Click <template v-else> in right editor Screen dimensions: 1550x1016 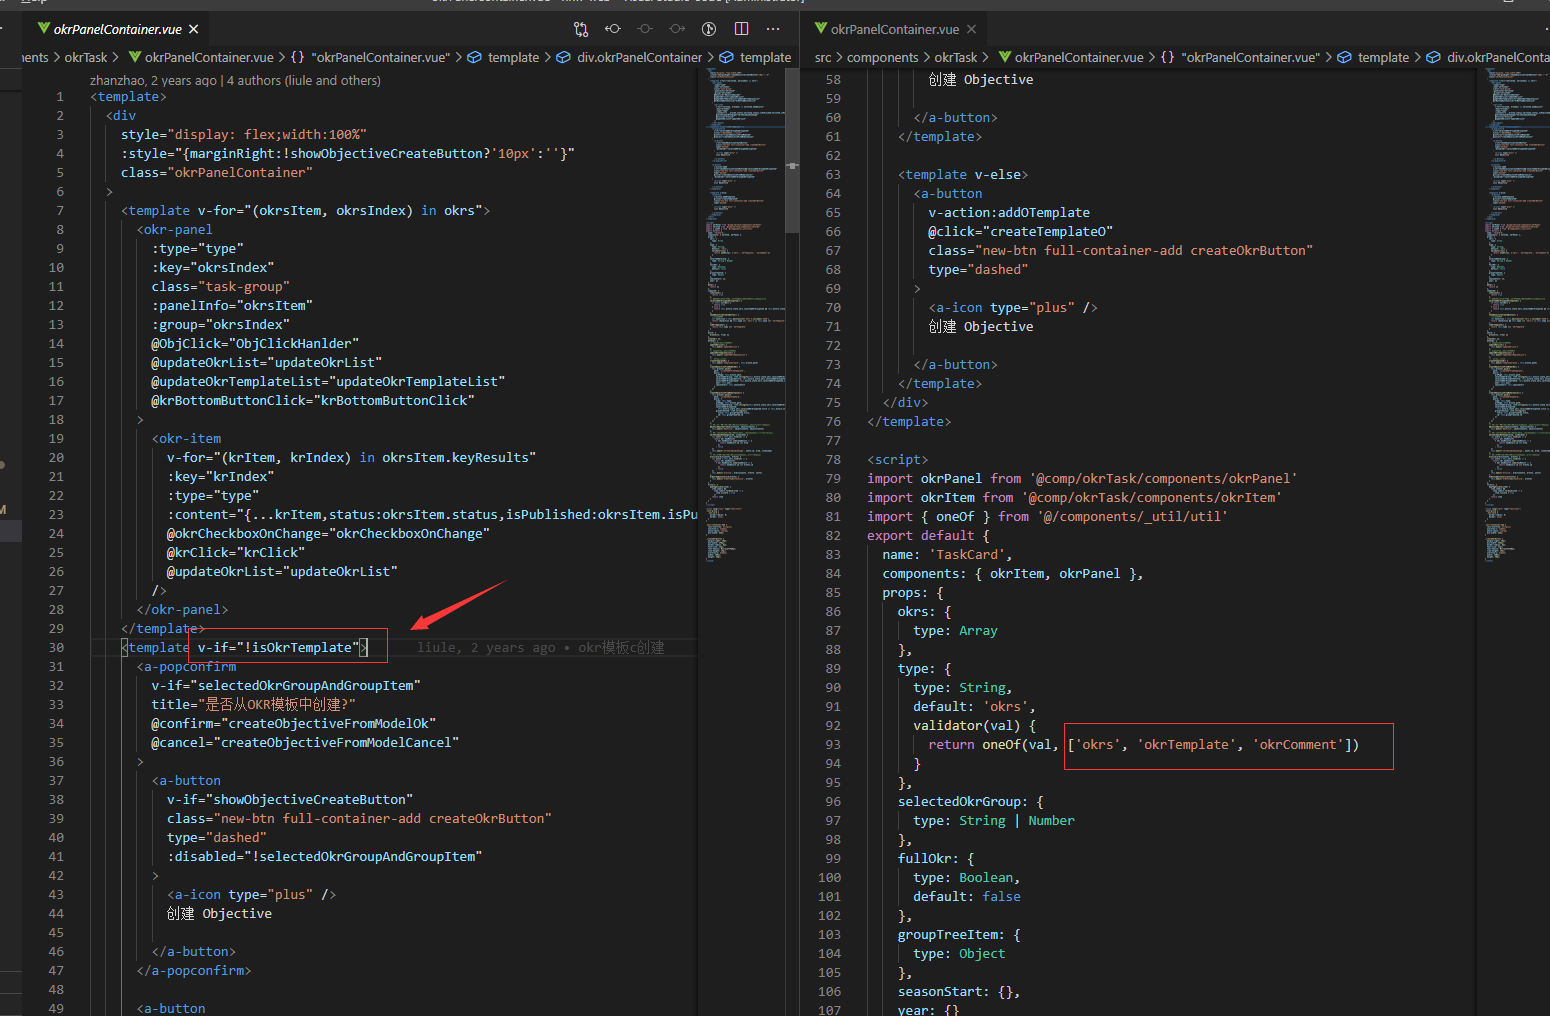(x=963, y=174)
